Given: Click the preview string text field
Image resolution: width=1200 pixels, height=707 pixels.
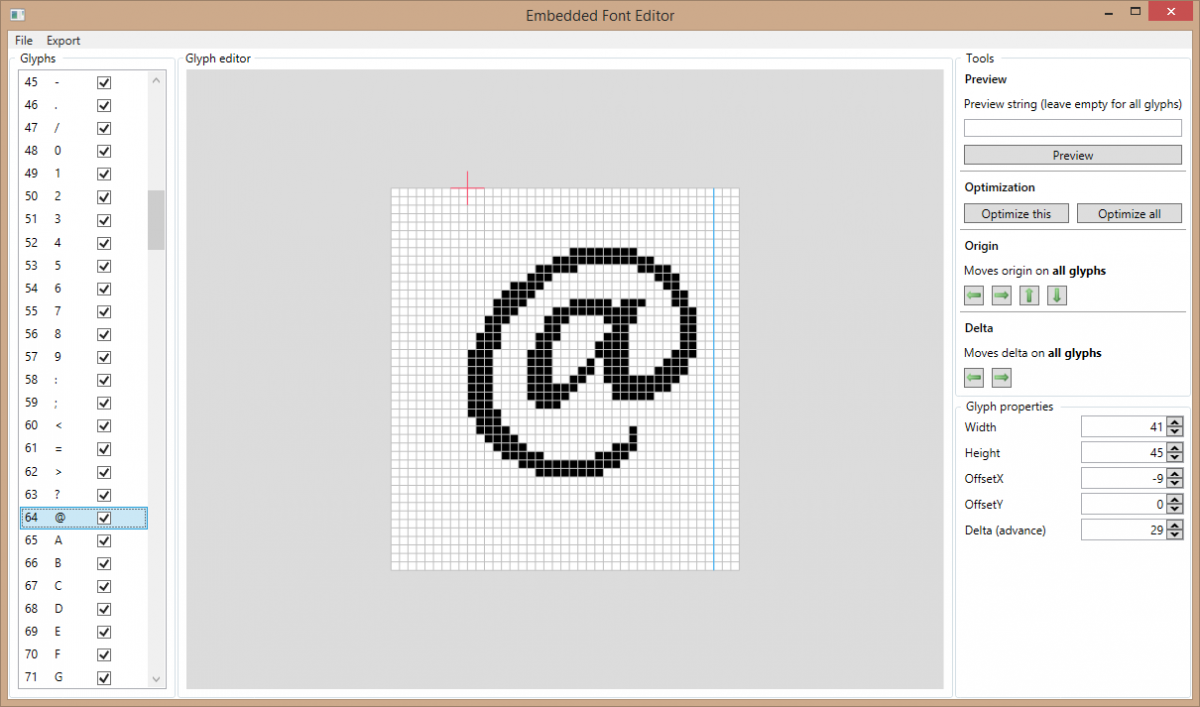Looking at the screenshot, I should [1072, 127].
